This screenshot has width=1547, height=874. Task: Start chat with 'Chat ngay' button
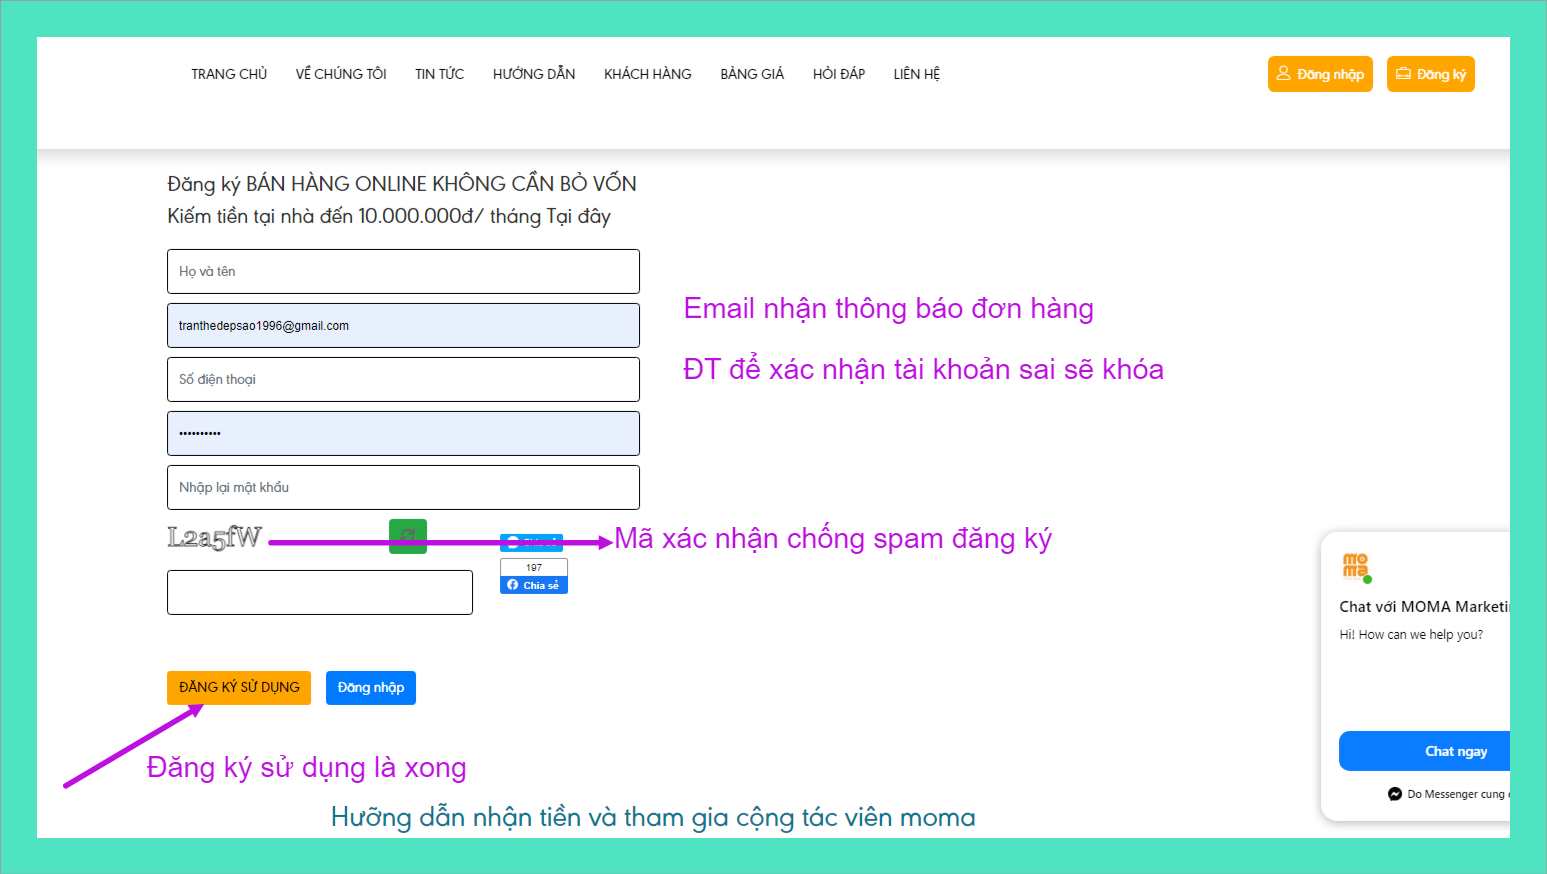click(1454, 751)
